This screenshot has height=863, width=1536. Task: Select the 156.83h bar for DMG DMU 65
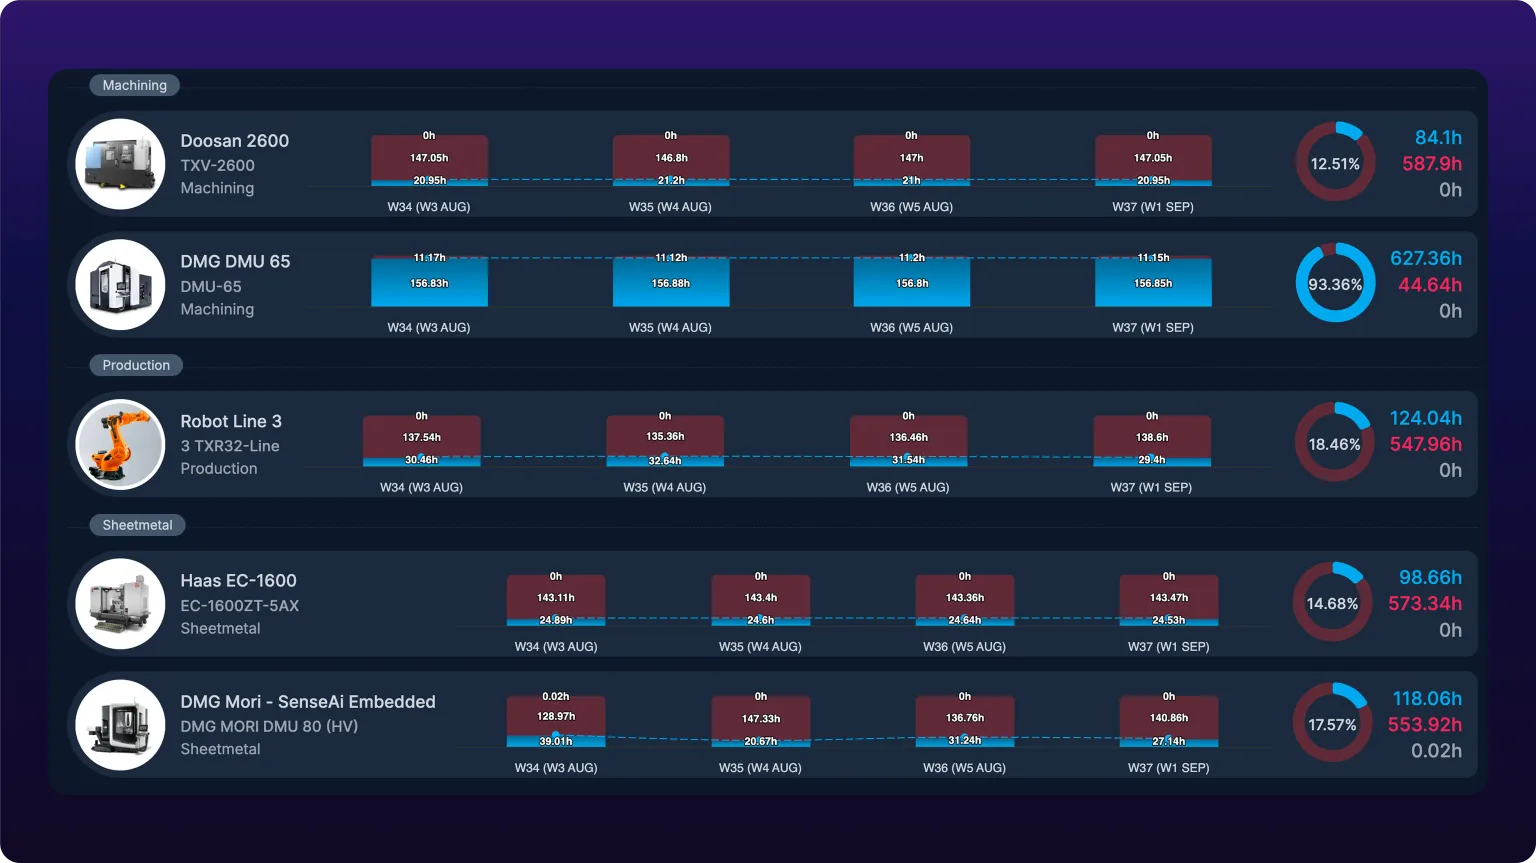point(429,283)
